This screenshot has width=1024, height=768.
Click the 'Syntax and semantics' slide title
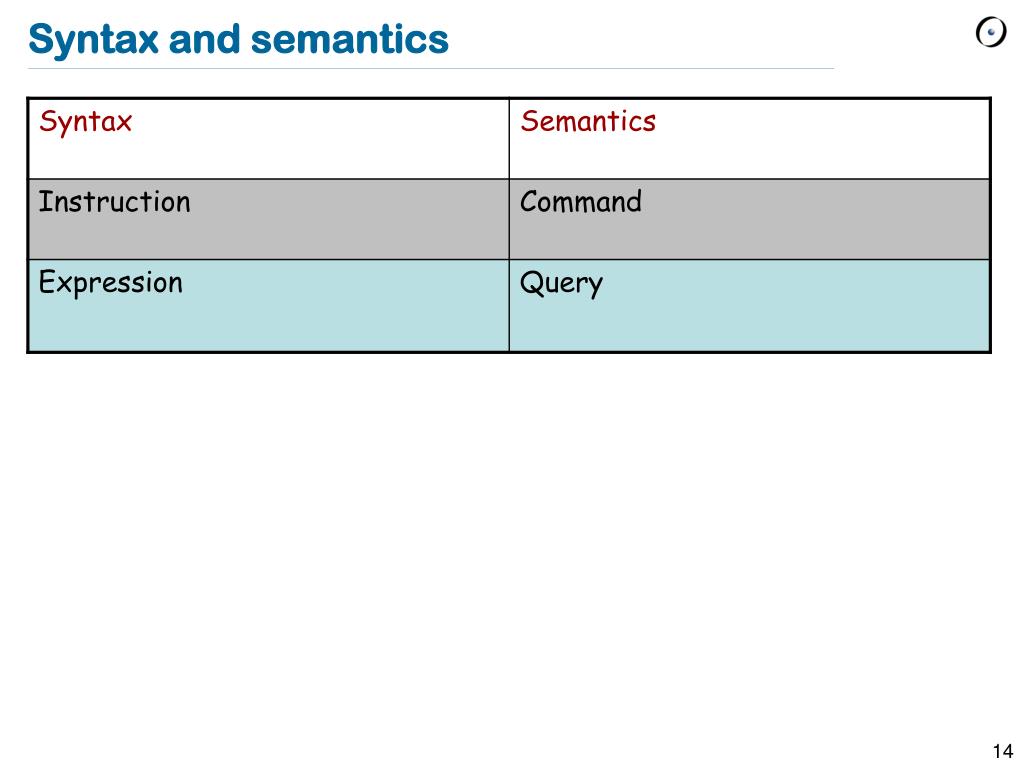238,39
